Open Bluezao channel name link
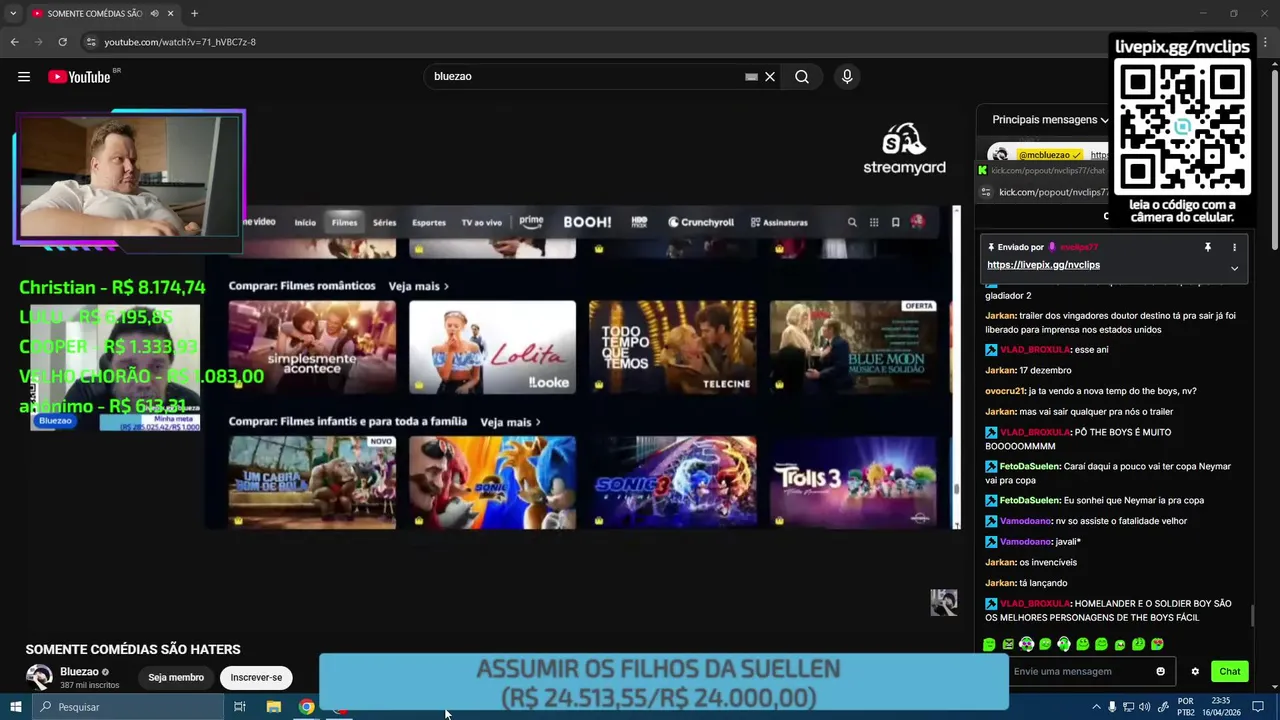1280x720 pixels. pyautogui.click(x=79, y=672)
